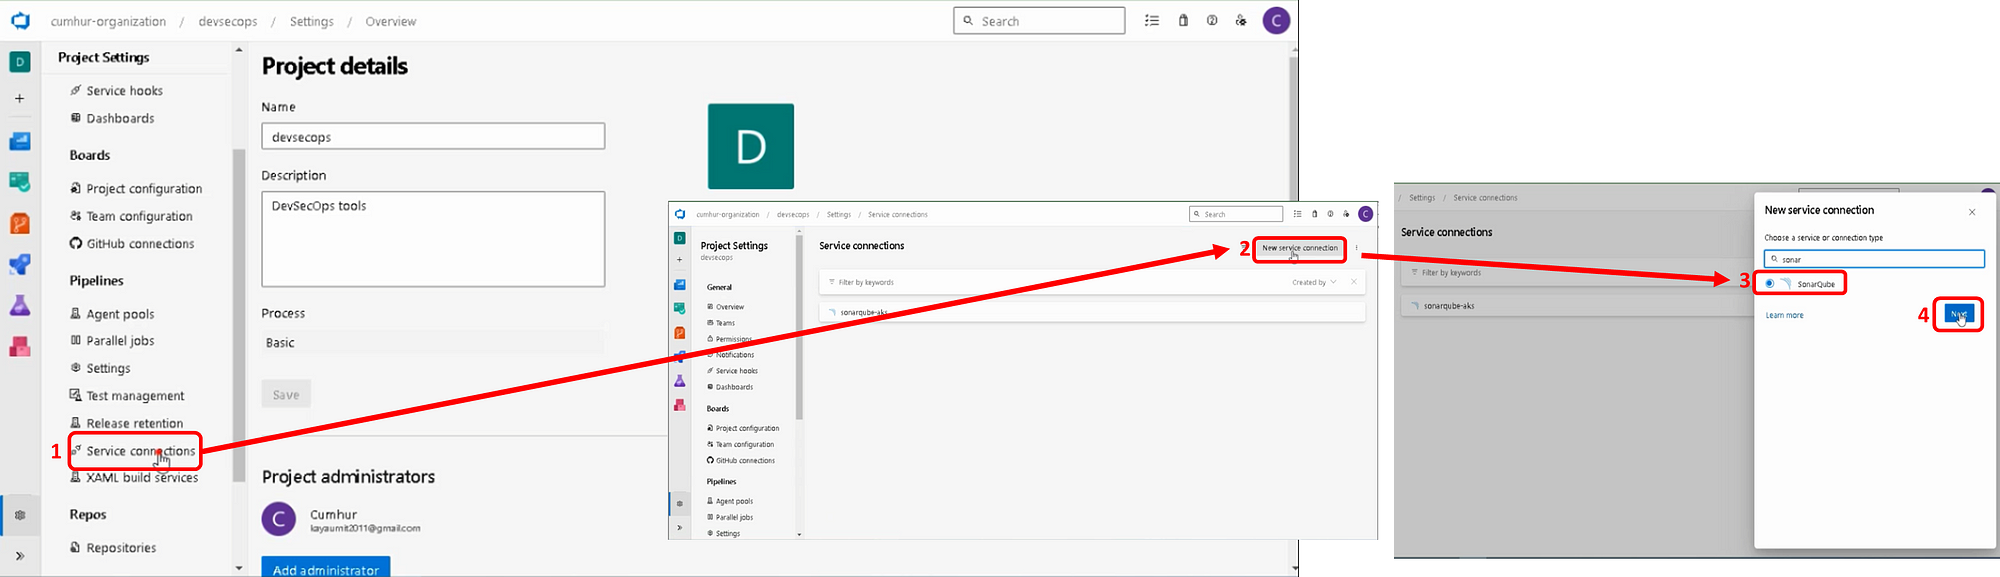The width and height of the screenshot is (2000, 577).
Task: Click the Cumhur administrator avatar
Action: pos(279,519)
